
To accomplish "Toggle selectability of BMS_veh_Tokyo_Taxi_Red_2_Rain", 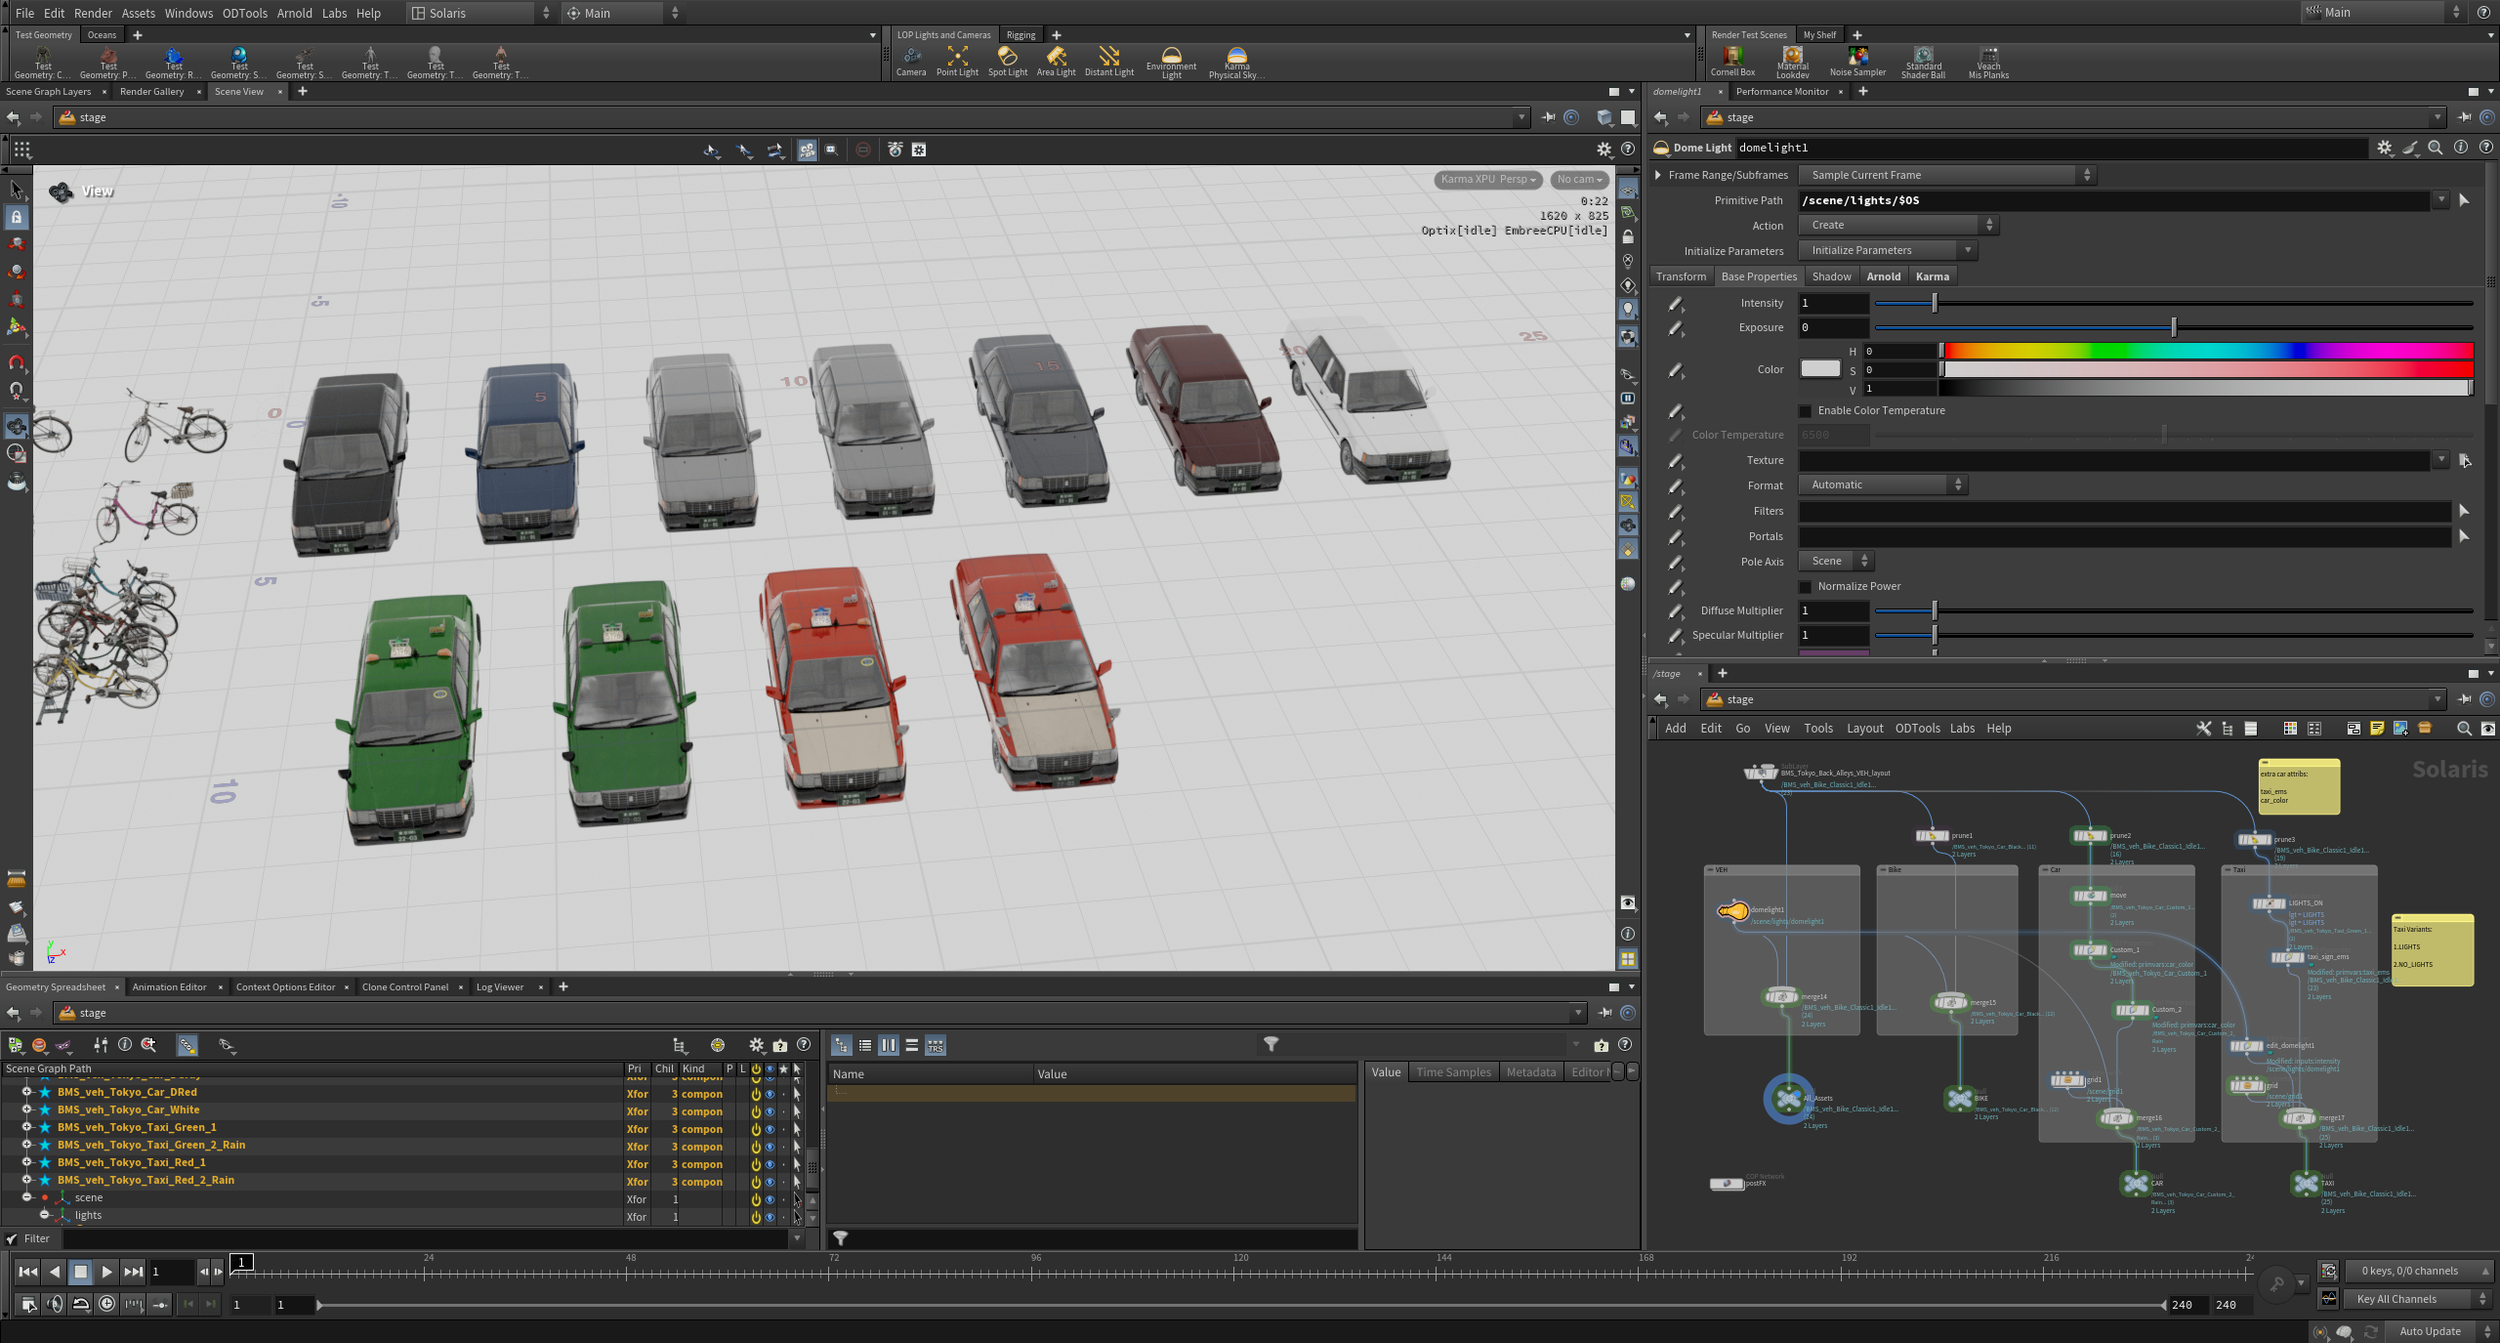I will pyautogui.click(x=797, y=1181).
